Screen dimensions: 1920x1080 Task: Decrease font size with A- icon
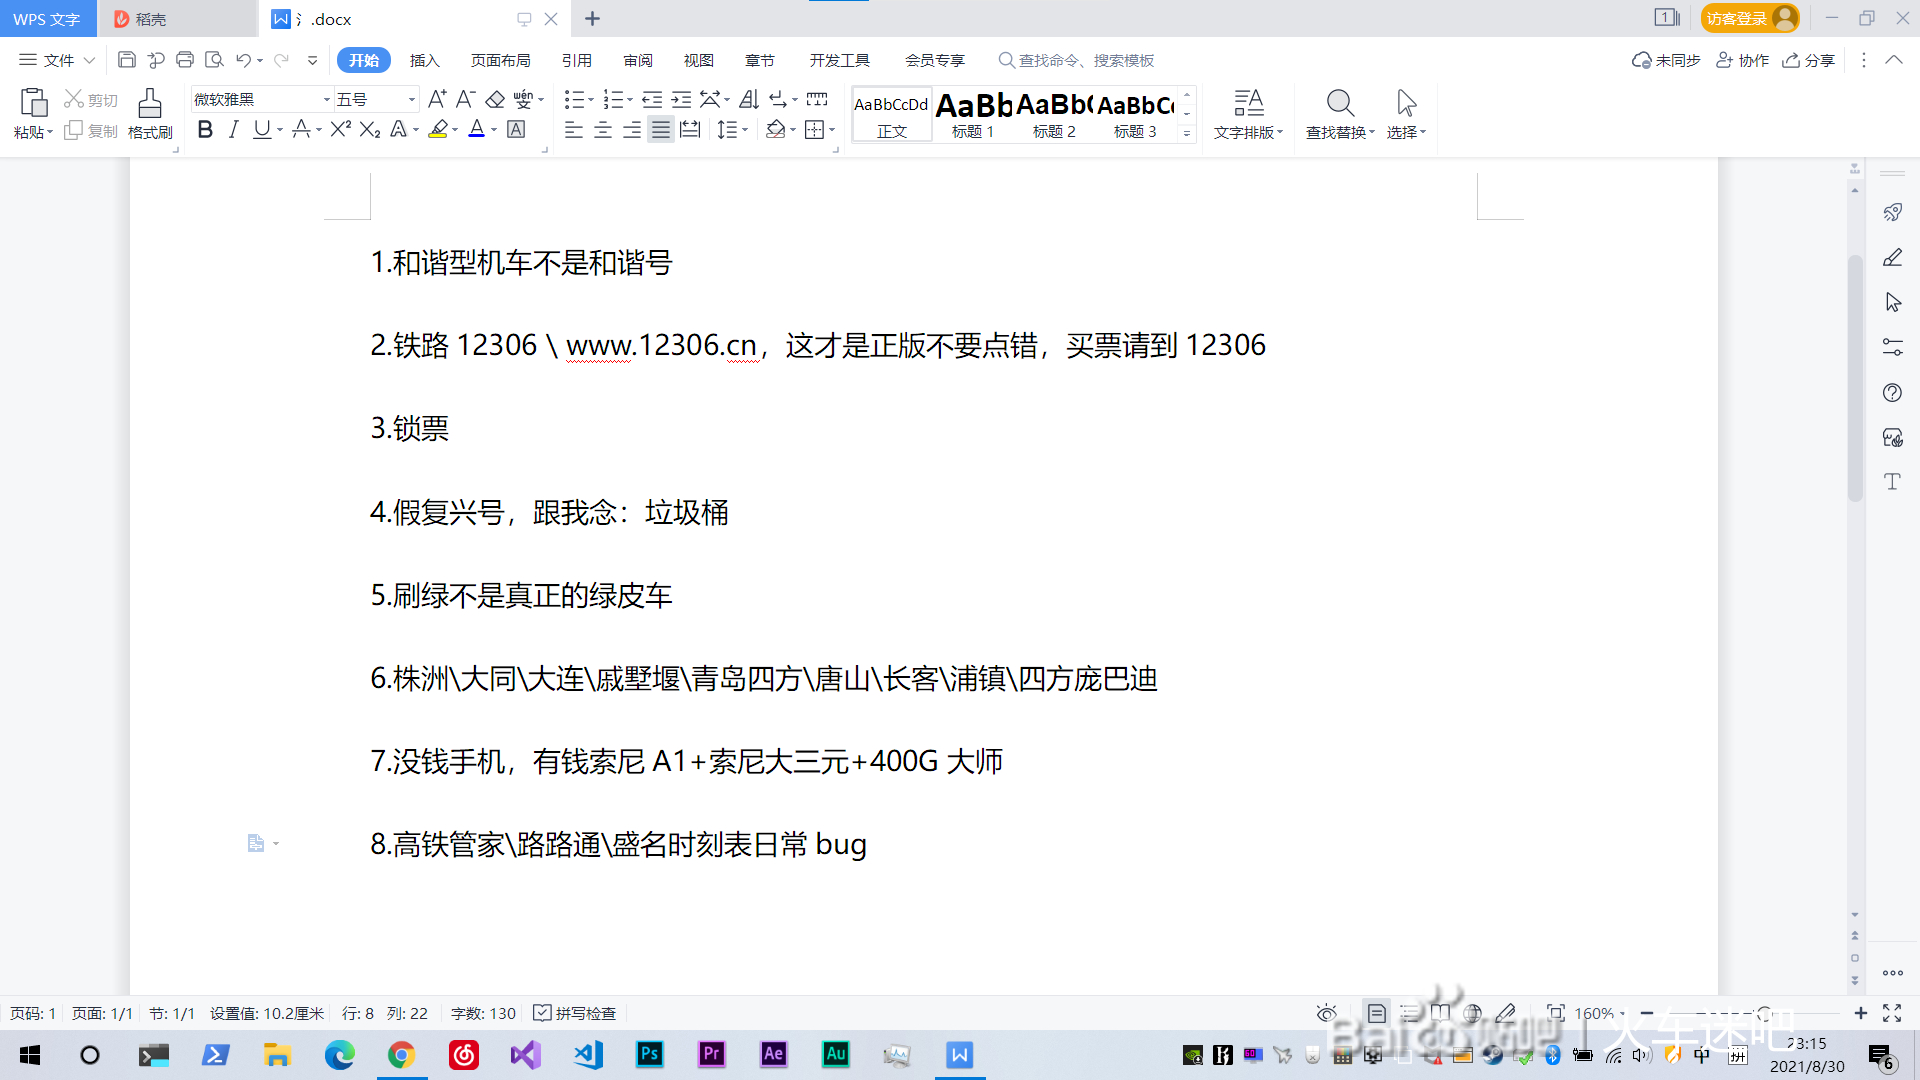pos(465,99)
